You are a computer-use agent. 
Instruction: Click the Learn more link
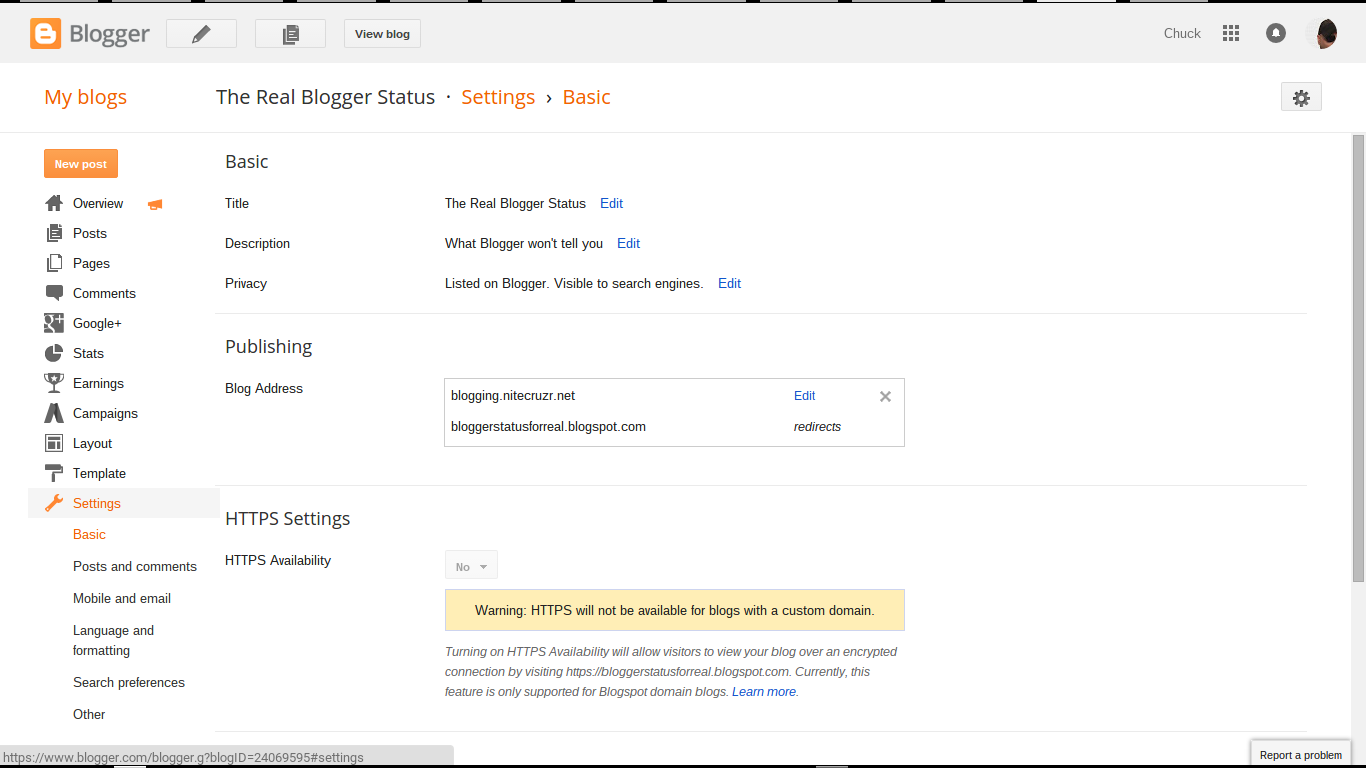coord(764,692)
